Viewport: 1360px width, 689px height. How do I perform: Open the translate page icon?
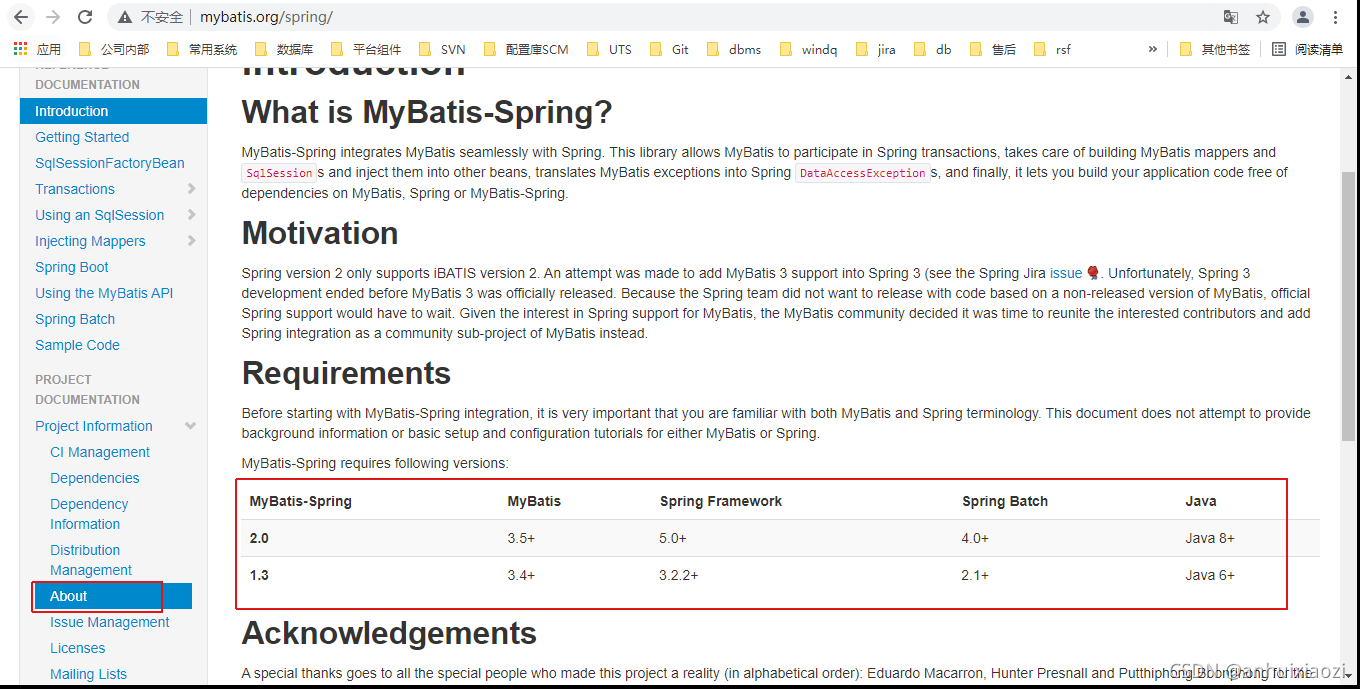click(1231, 17)
